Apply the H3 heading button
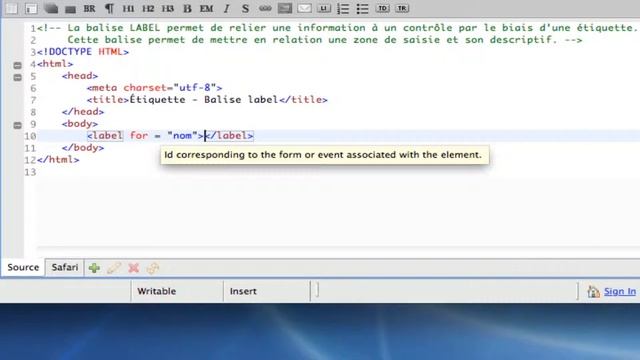This screenshot has width=640, height=360. [168, 9]
